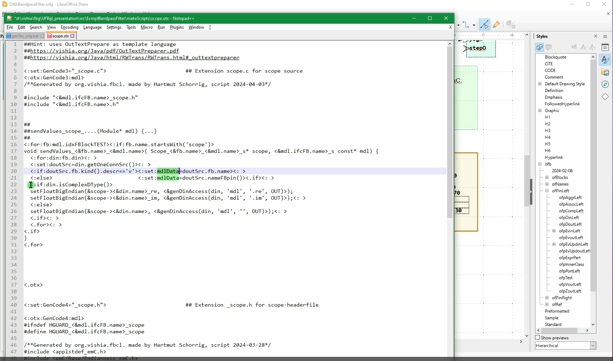Expand the Graphic style node

(540, 111)
